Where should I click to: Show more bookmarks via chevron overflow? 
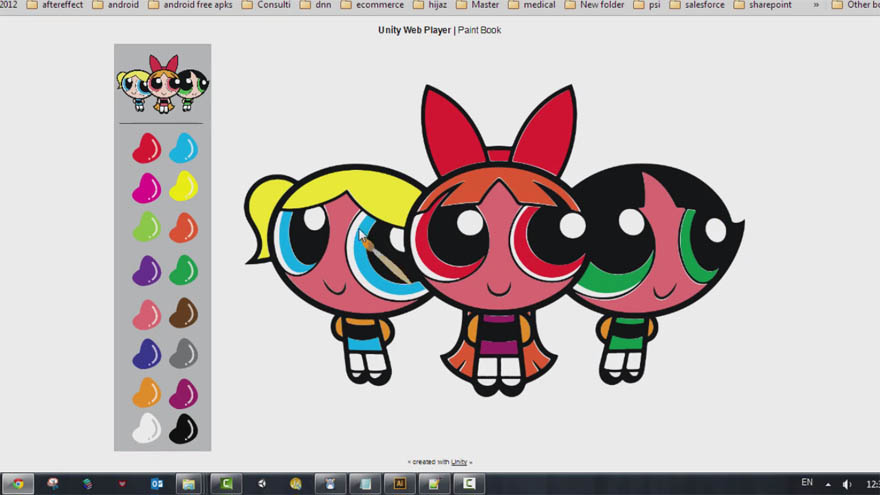(x=816, y=5)
